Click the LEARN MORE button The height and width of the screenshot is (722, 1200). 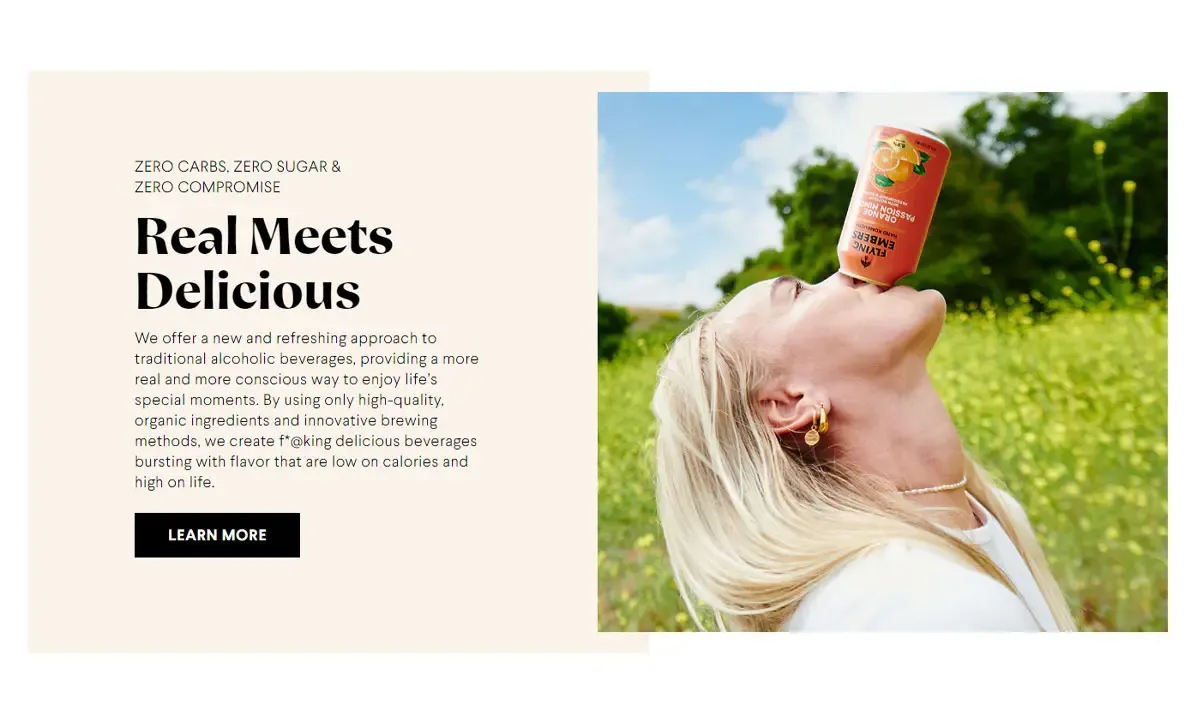click(x=217, y=535)
